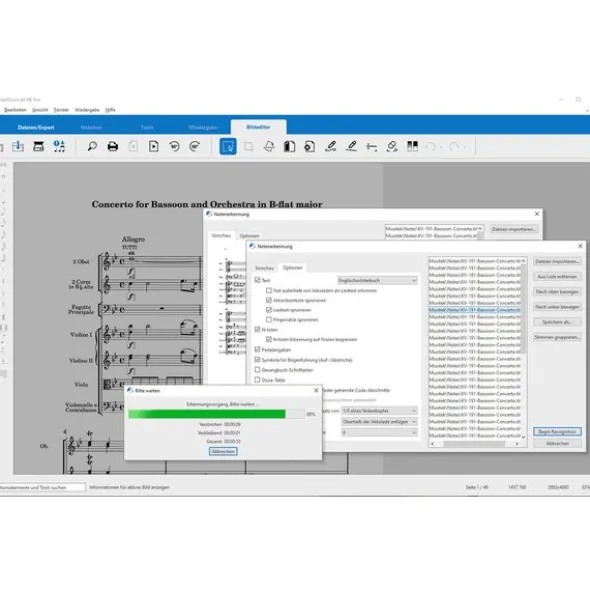
Task: Click the search field in status bar
Action: (x=42, y=487)
